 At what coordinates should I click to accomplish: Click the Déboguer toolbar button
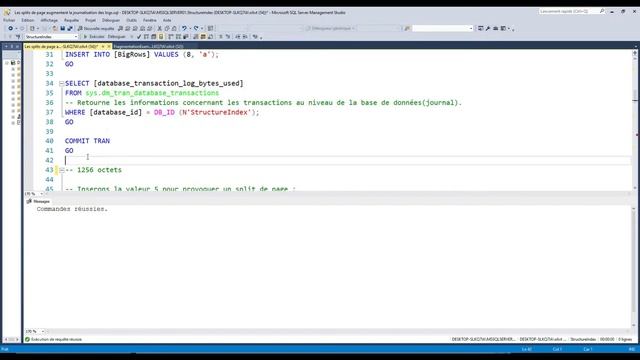117,37
